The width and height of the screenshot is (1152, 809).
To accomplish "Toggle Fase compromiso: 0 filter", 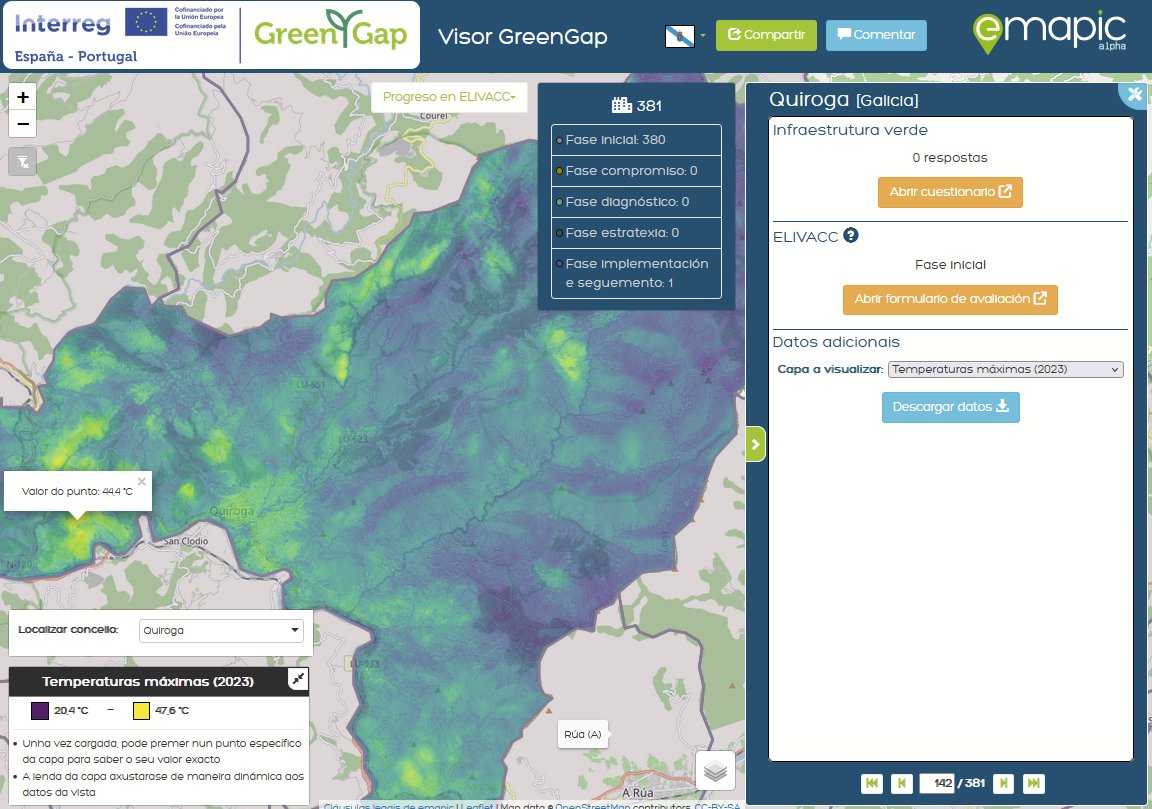I will 636,170.
